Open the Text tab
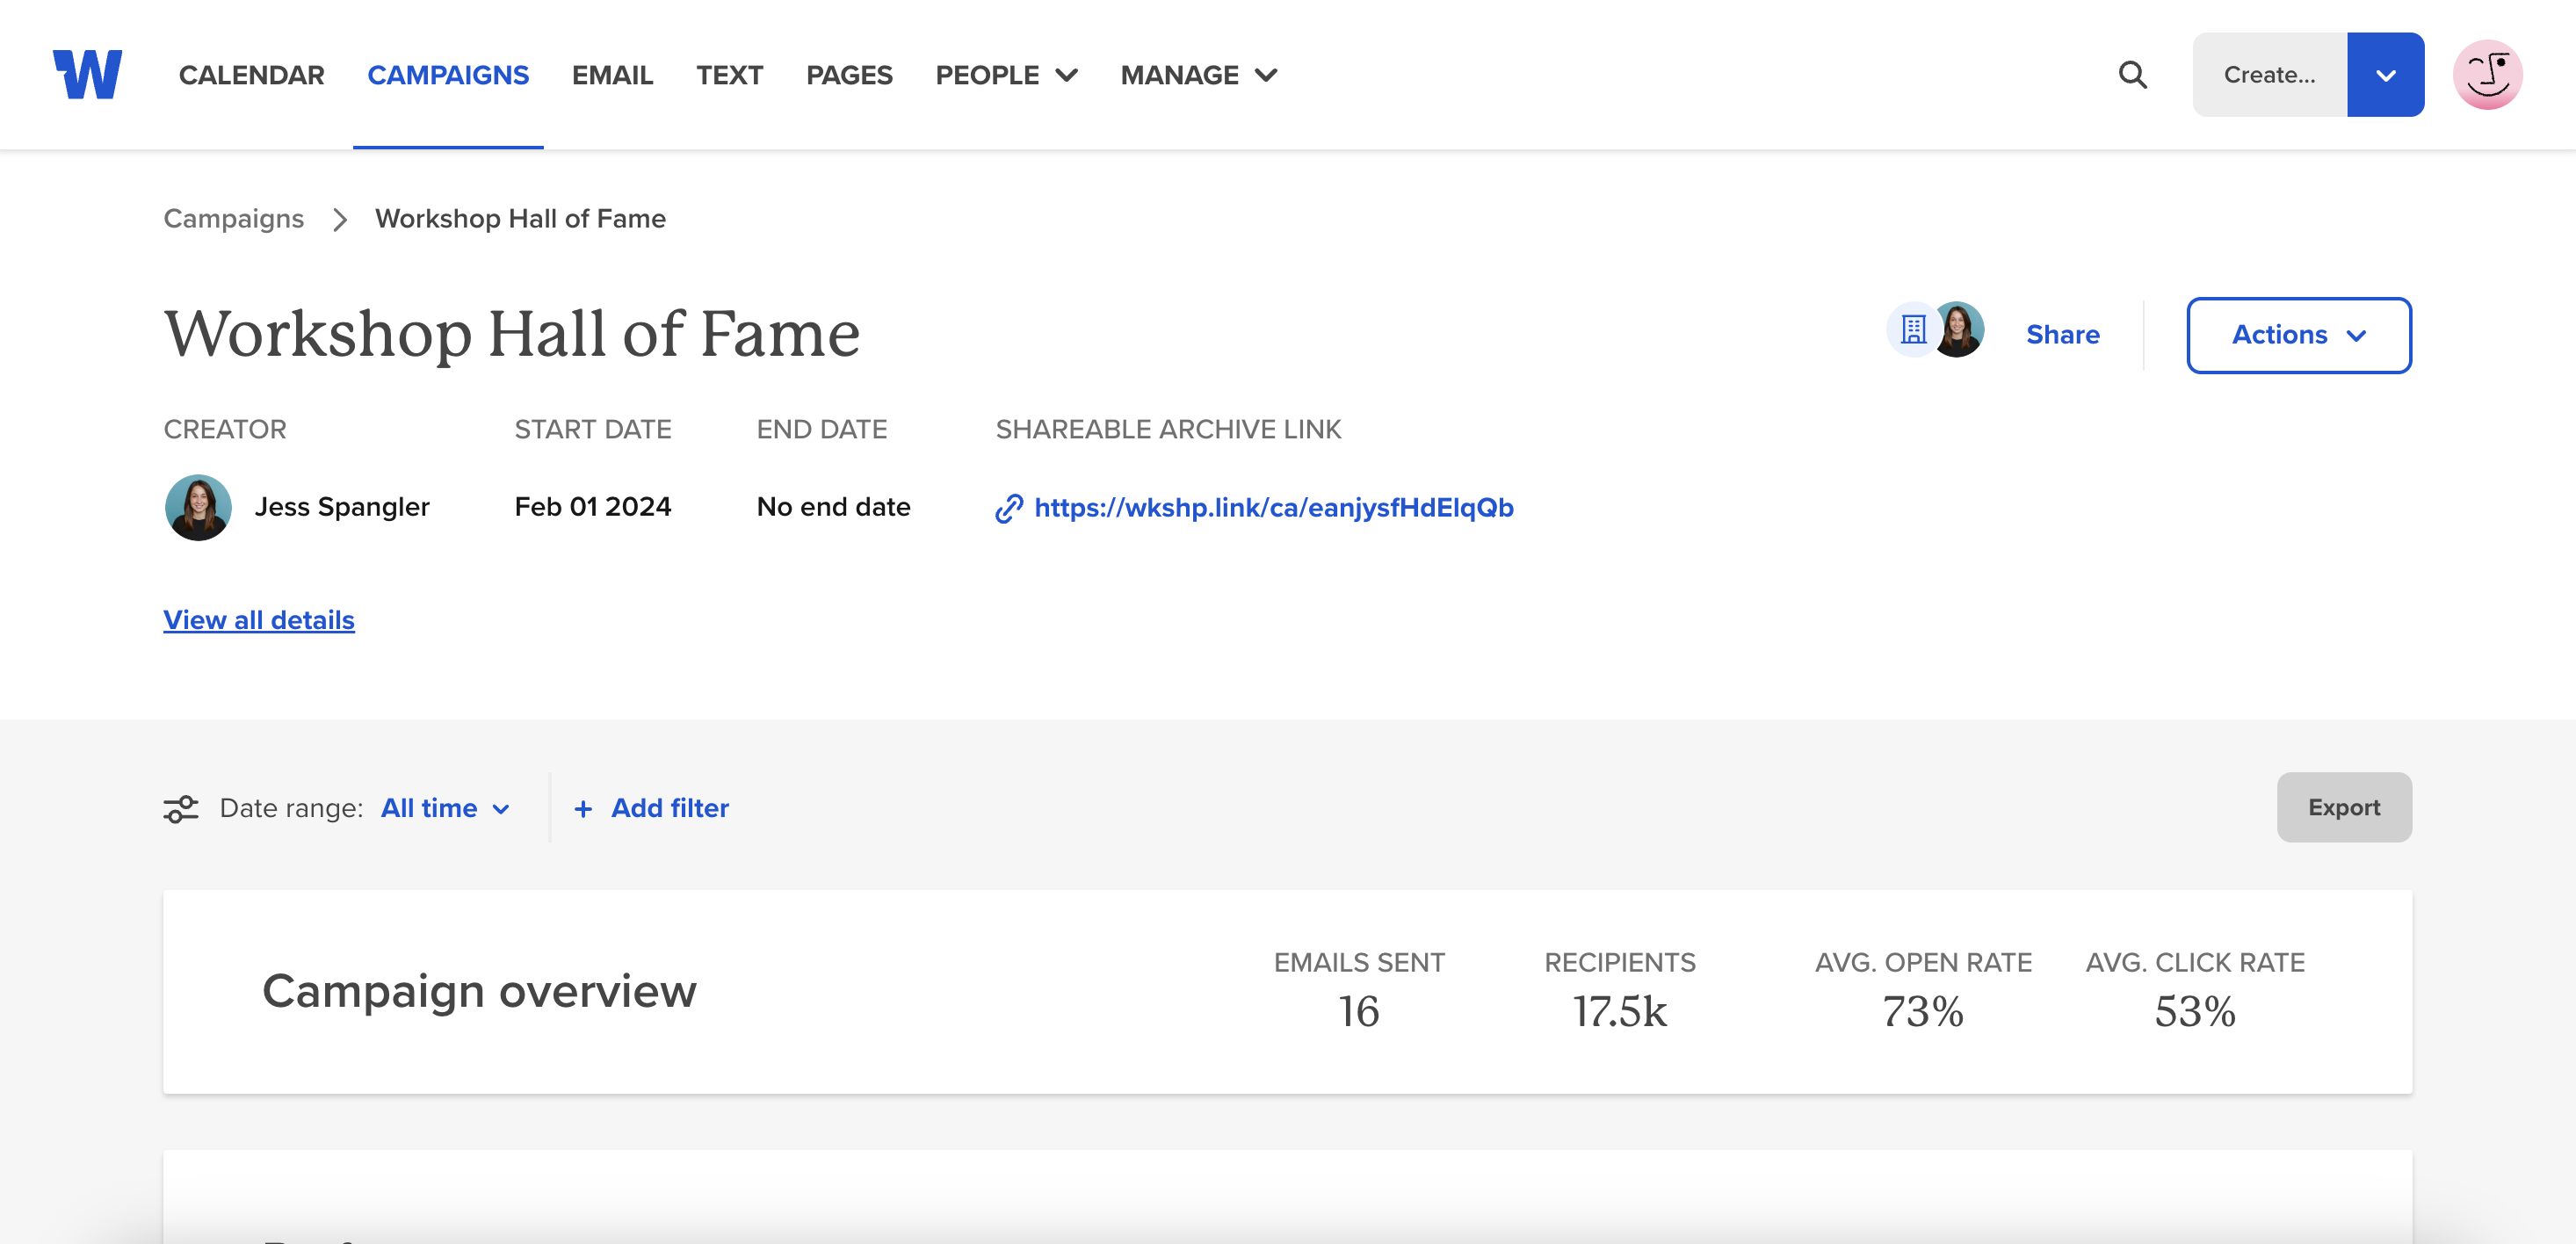 (x=729, y=75)
